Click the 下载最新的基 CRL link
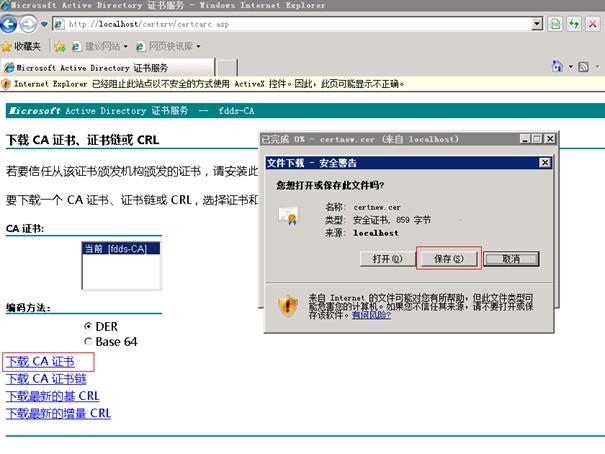 (x=52, y=396)
